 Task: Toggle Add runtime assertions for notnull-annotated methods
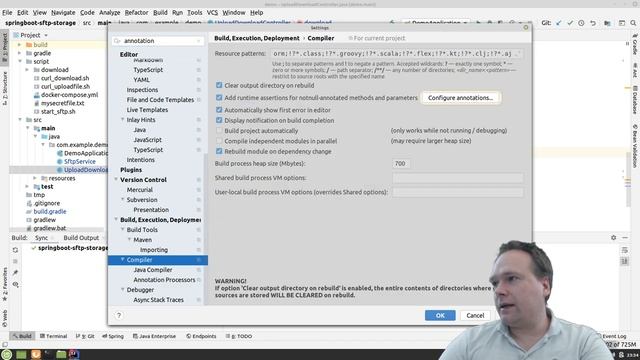(x=219, y=98)
